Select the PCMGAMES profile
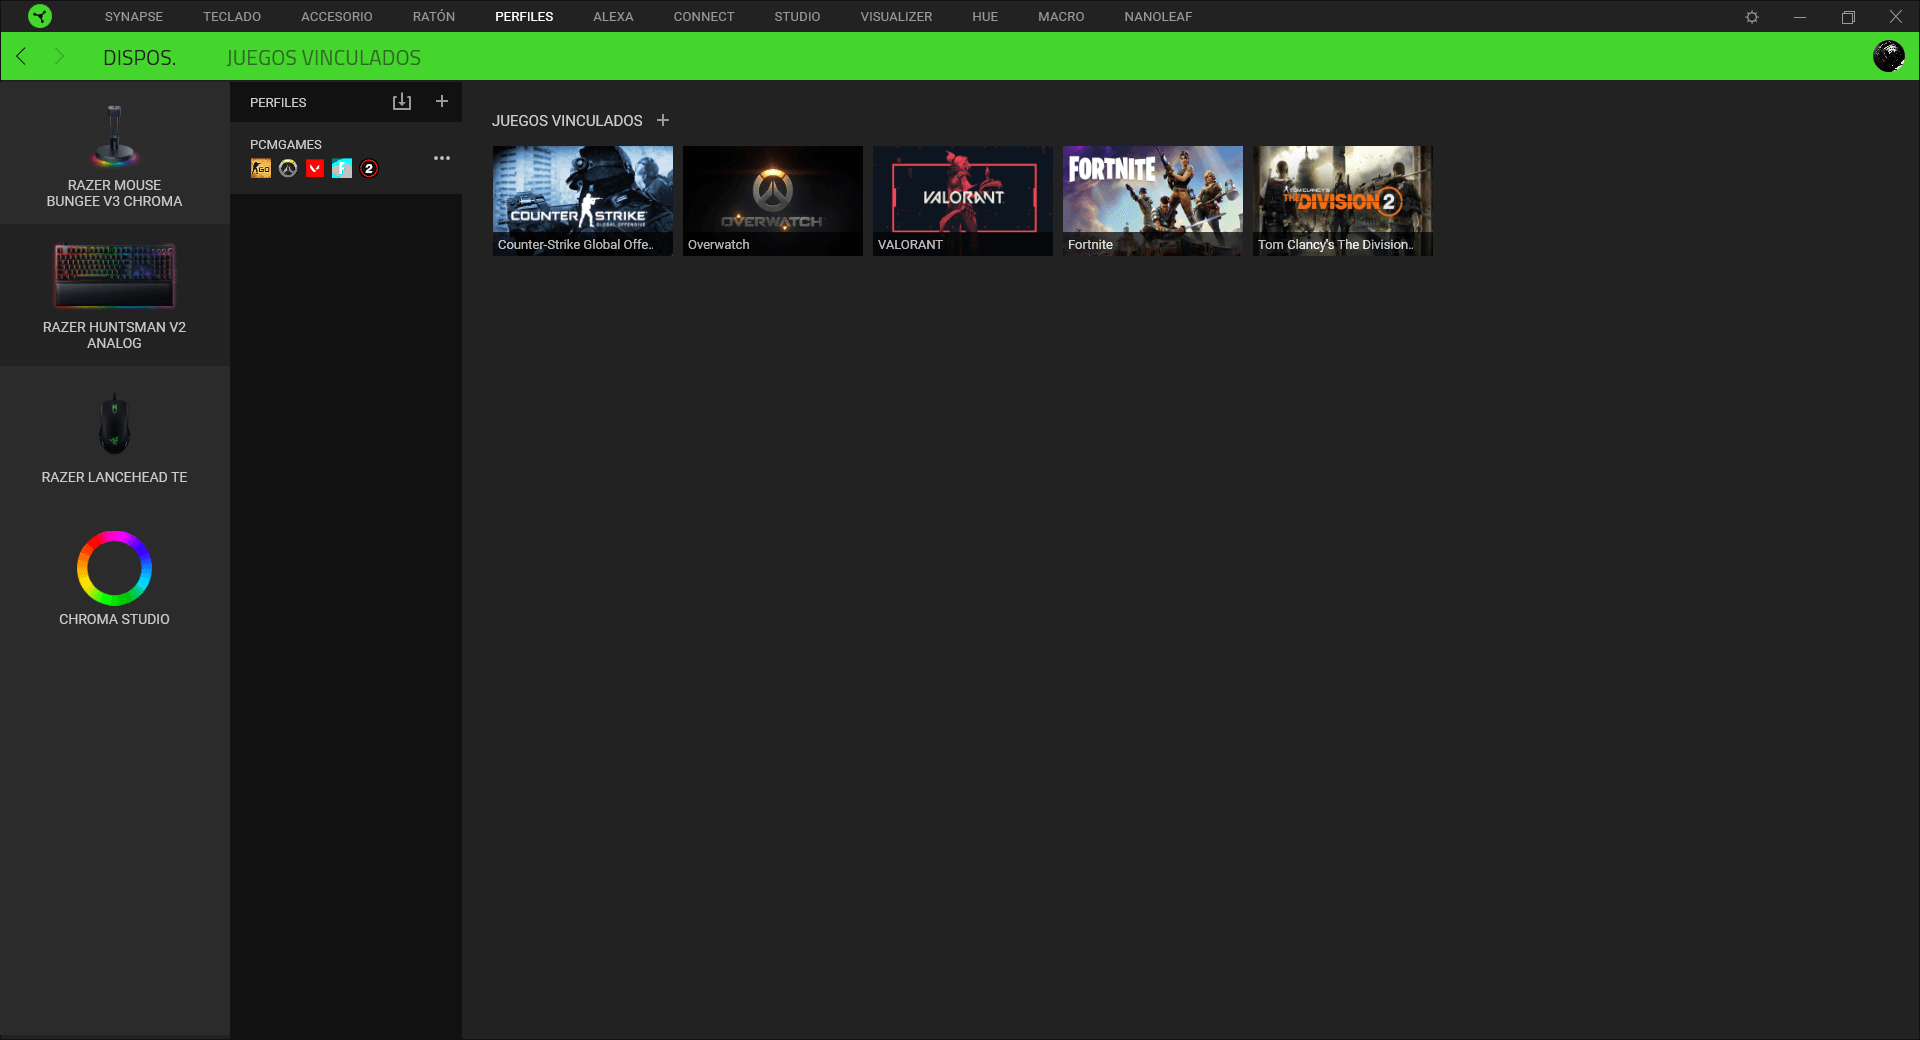Image resolution: width=1920 pixels, height=1040 pixels. coord(346,158)
